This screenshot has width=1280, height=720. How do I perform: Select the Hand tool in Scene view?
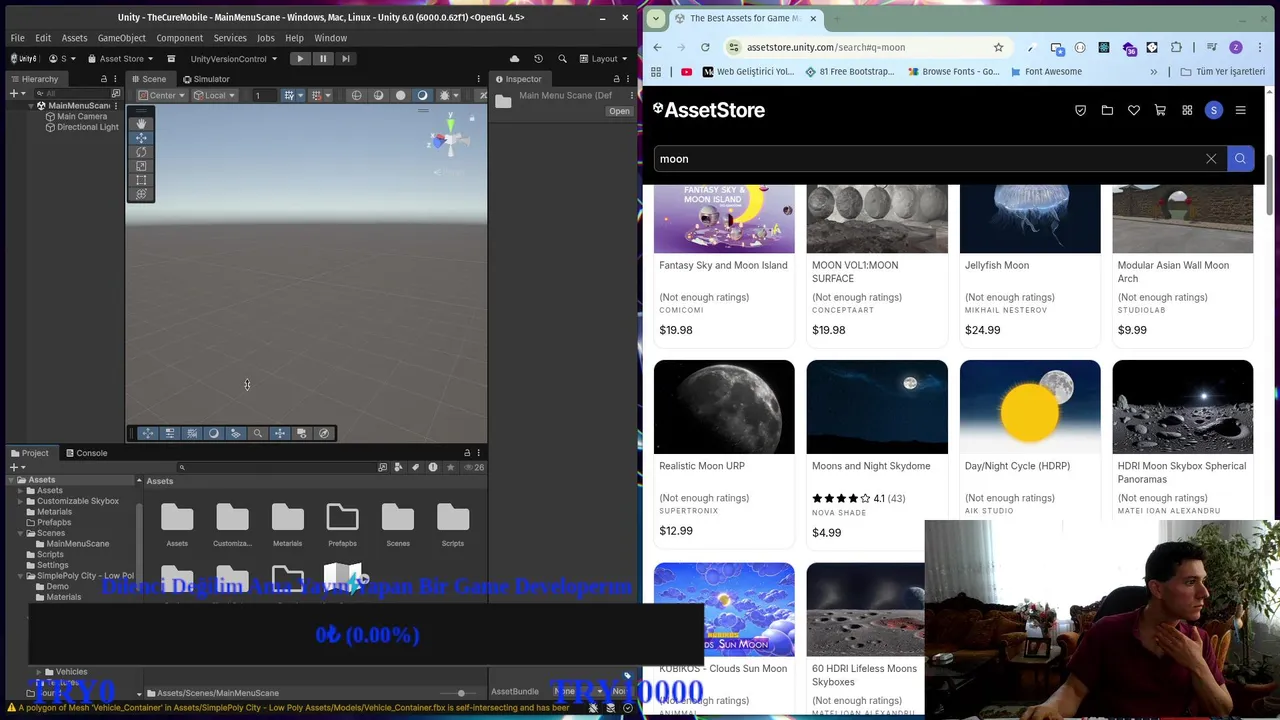point(141,123)
